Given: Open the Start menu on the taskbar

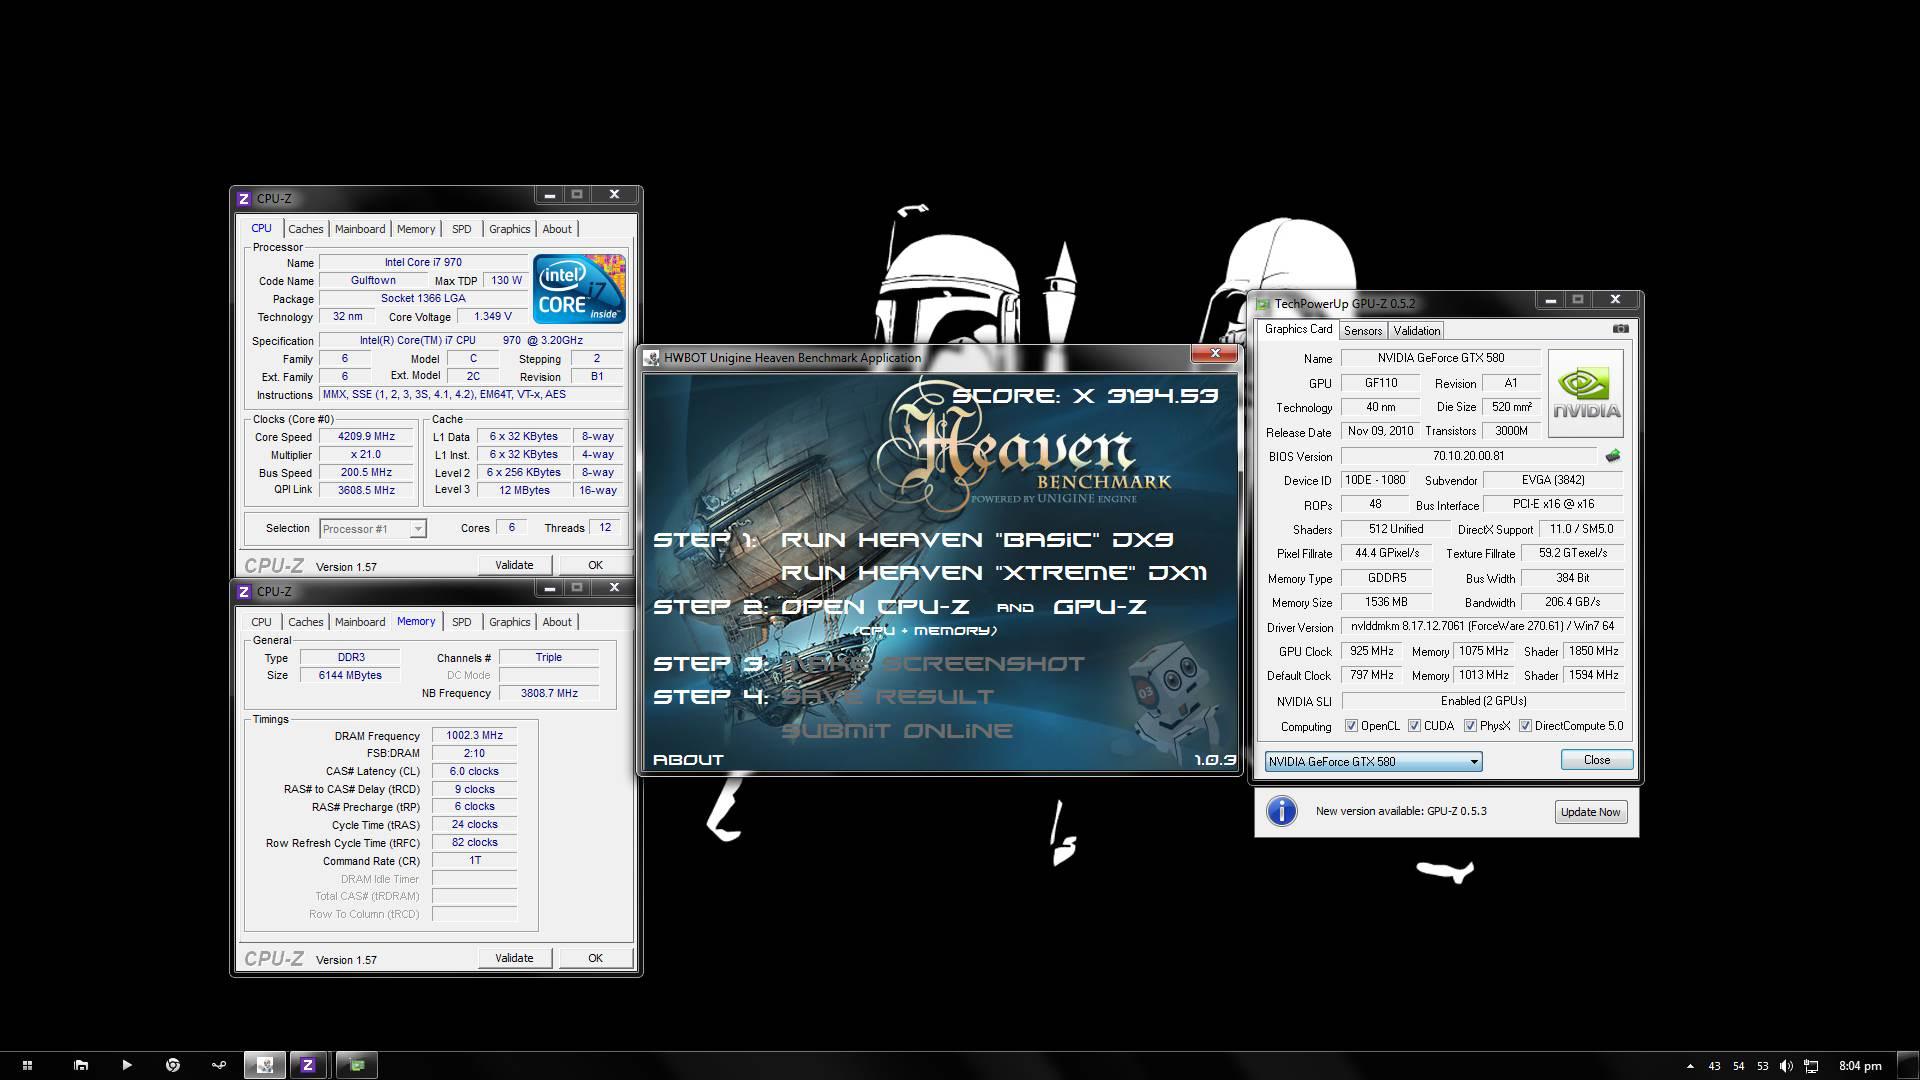Looking at the screenshot, I should pos(28,1065).
